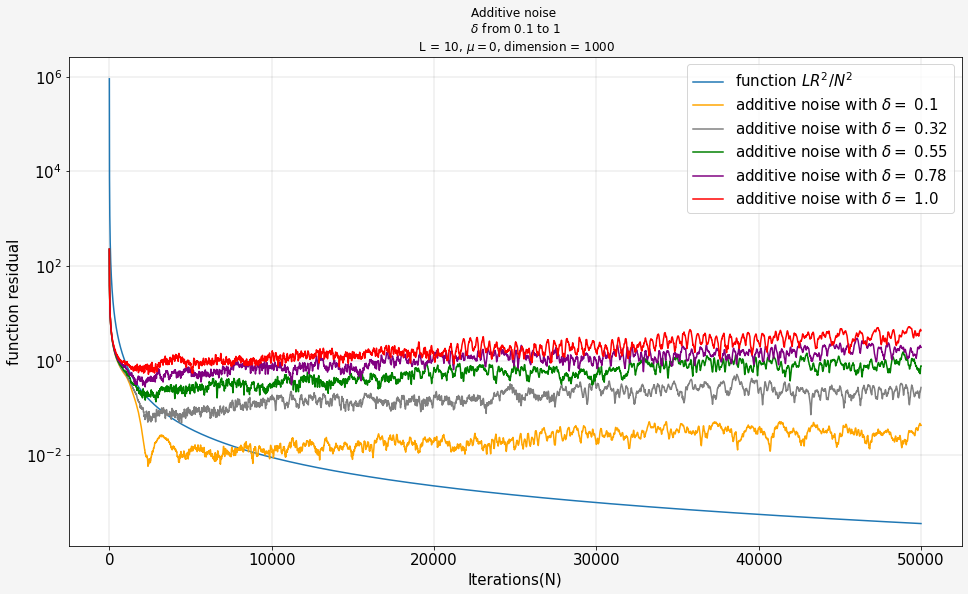This screenshot has height=594, width=968.
Task: Click the 30000 x-axis tick label
Action: (x=596, y=560)
